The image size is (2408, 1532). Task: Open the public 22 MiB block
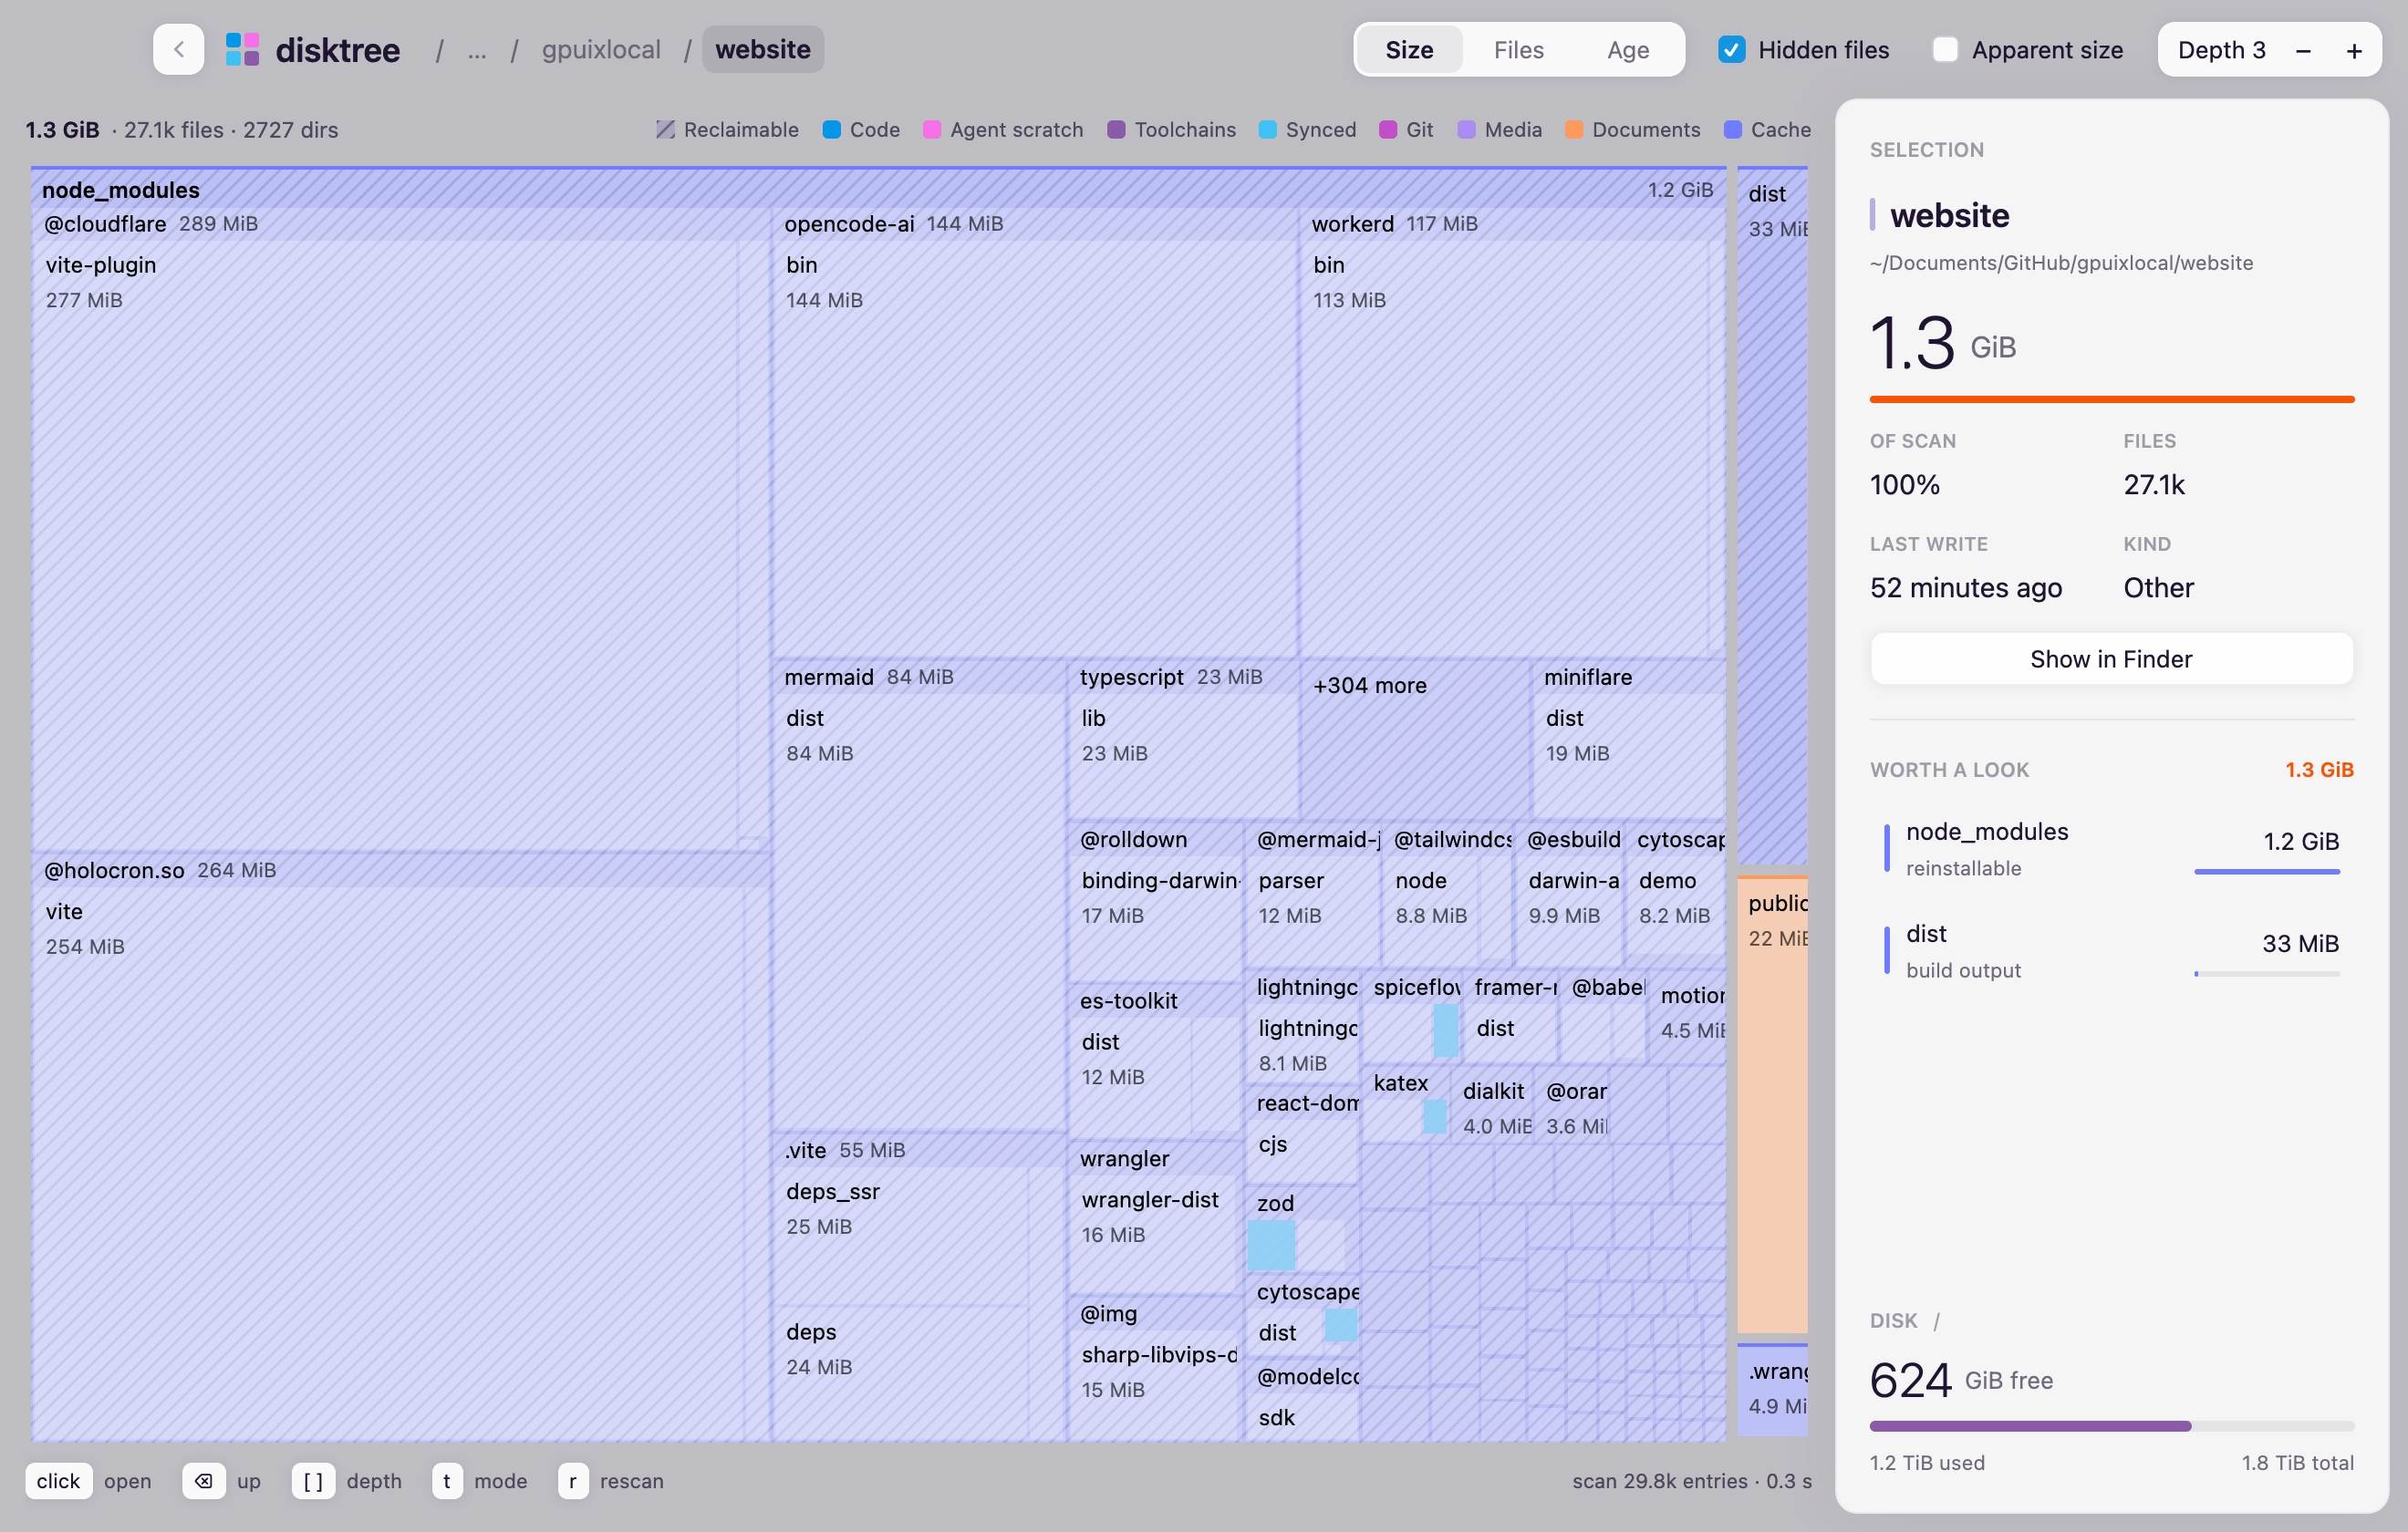tap(1772, 1104)
